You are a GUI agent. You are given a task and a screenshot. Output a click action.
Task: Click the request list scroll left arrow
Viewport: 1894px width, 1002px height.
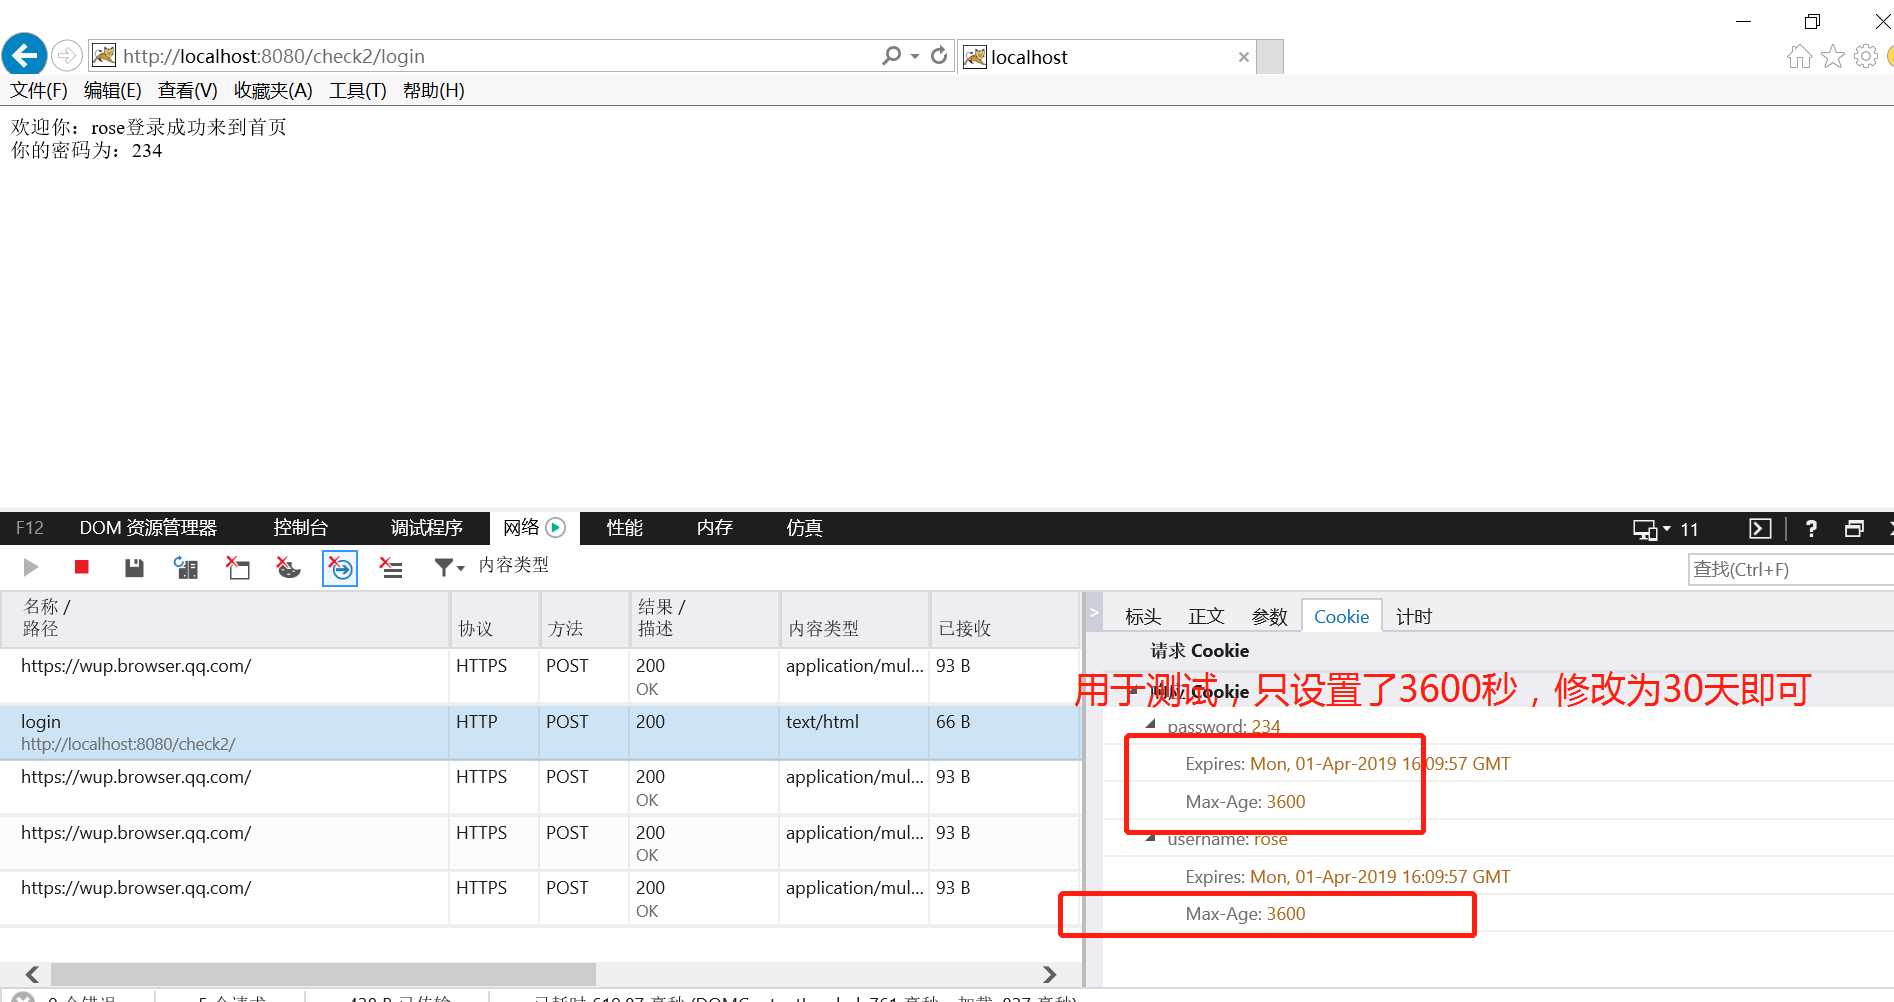point(32,974)
